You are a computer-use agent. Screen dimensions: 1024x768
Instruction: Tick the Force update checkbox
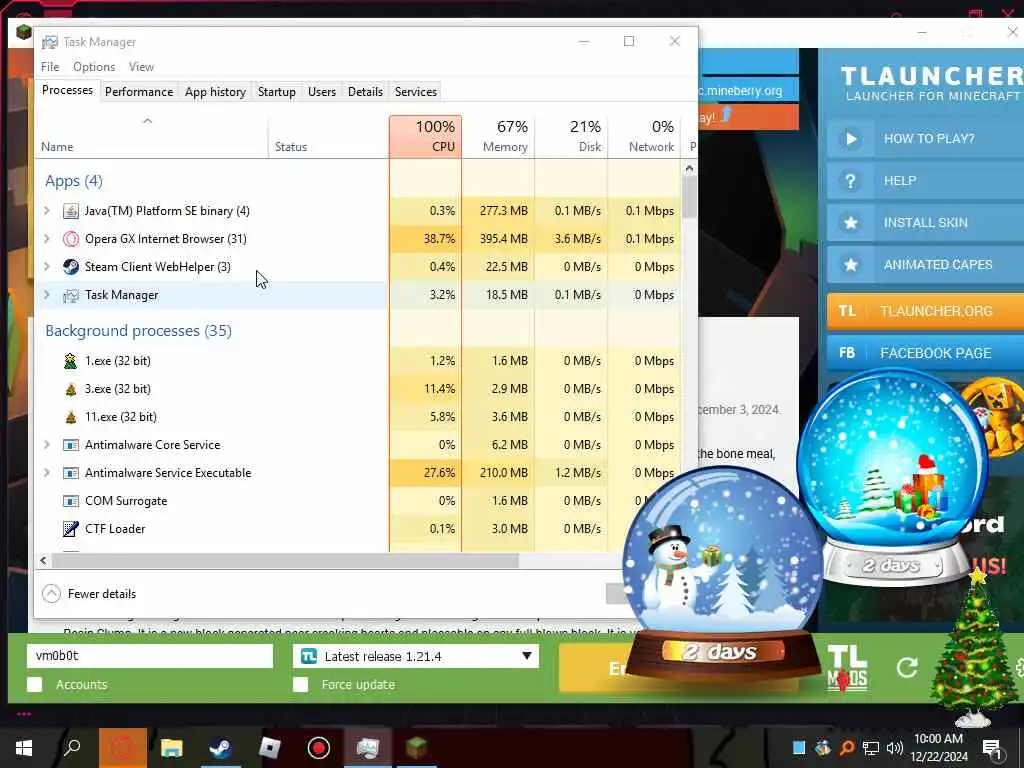300,684
